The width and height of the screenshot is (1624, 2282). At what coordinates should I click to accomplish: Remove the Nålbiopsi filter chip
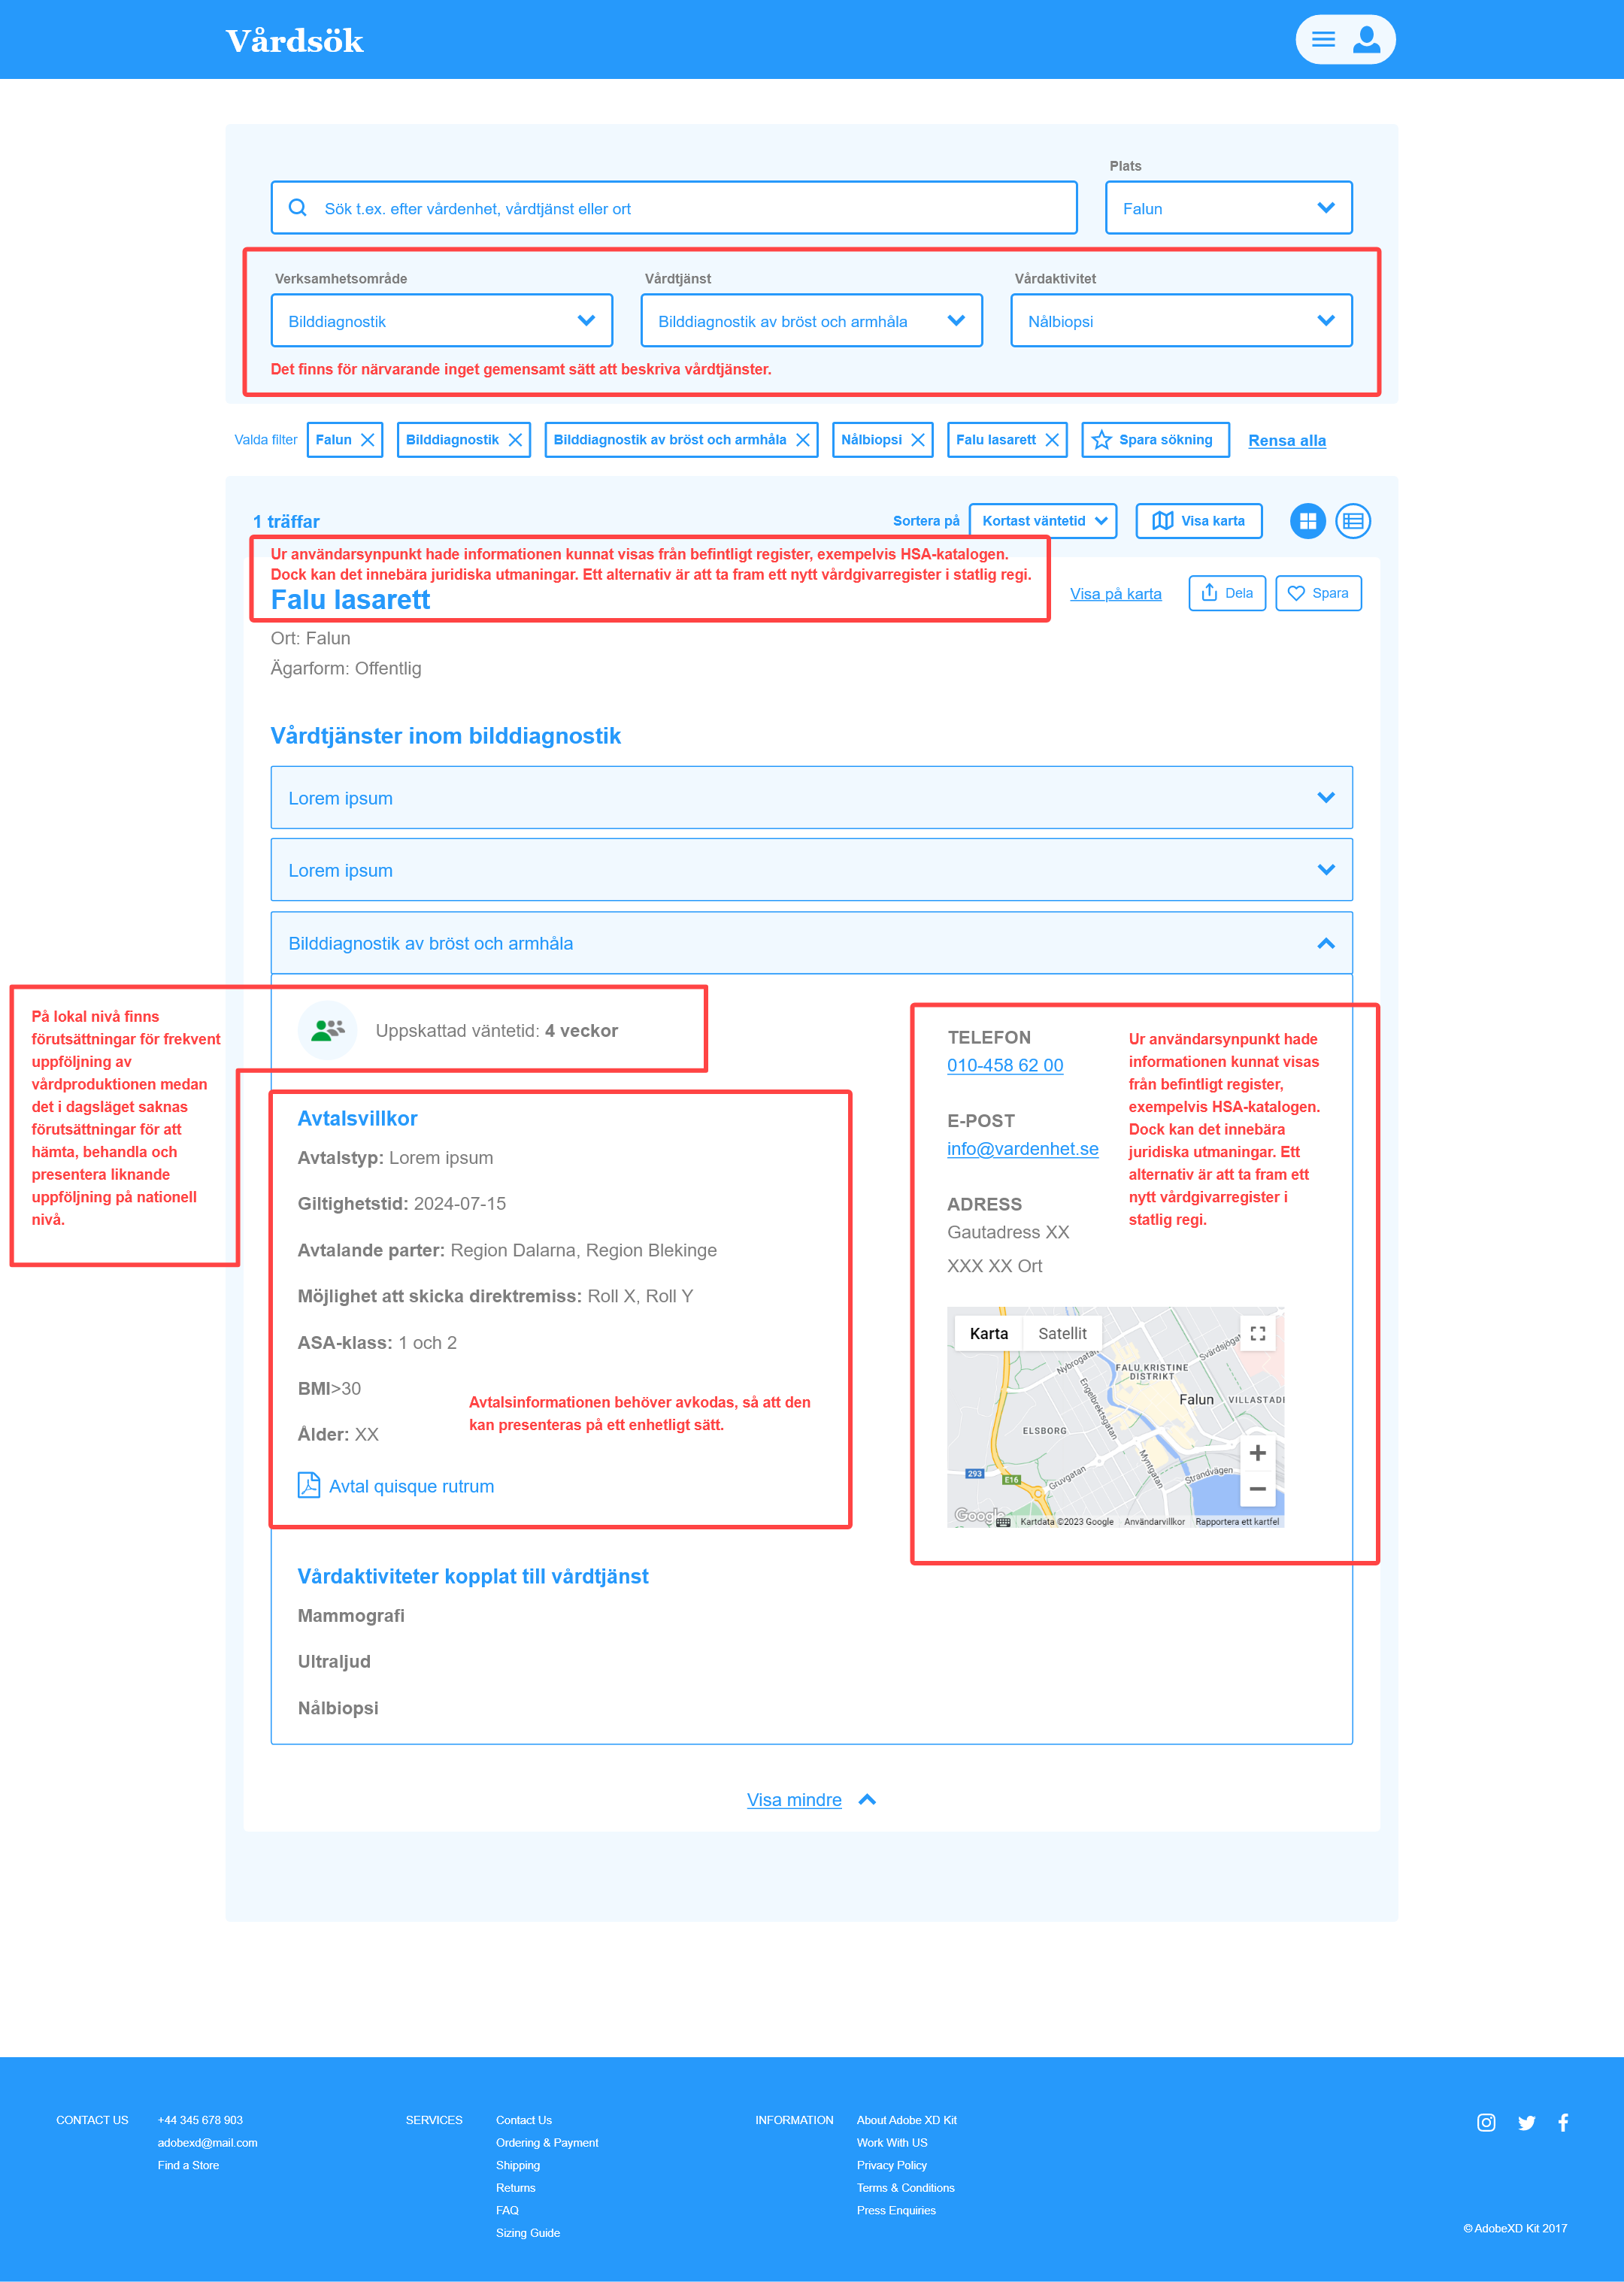pyautogui.click(x=918, y=440)
